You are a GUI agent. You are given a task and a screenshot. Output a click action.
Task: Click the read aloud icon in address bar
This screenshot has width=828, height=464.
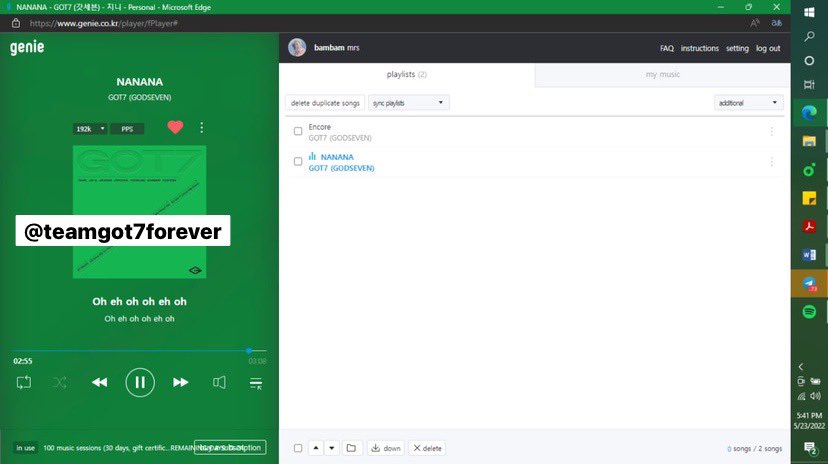pos(755,23)
